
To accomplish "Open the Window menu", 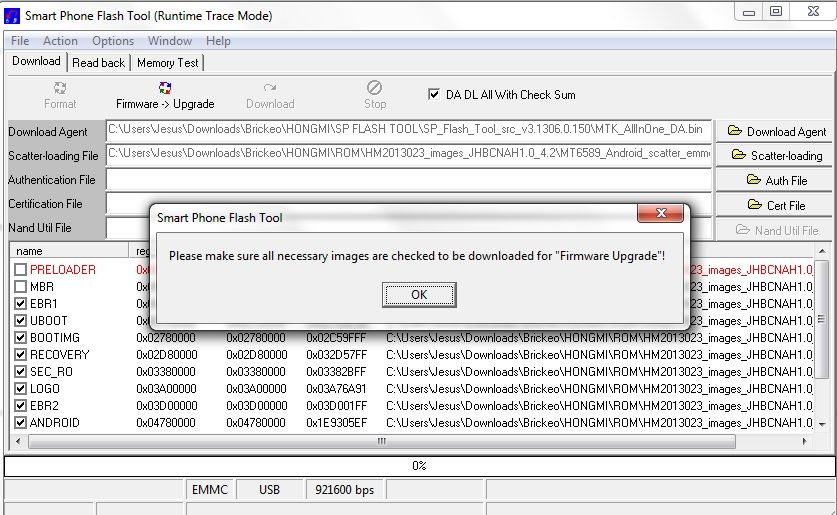I will (x=170, y=41).
